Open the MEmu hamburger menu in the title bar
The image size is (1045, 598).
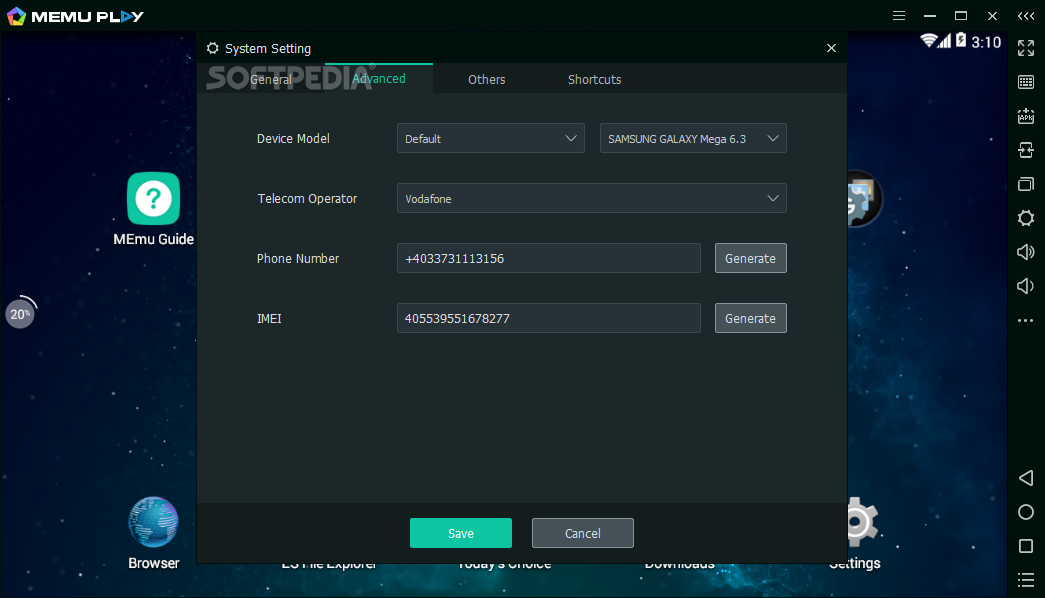click(899, 15)
